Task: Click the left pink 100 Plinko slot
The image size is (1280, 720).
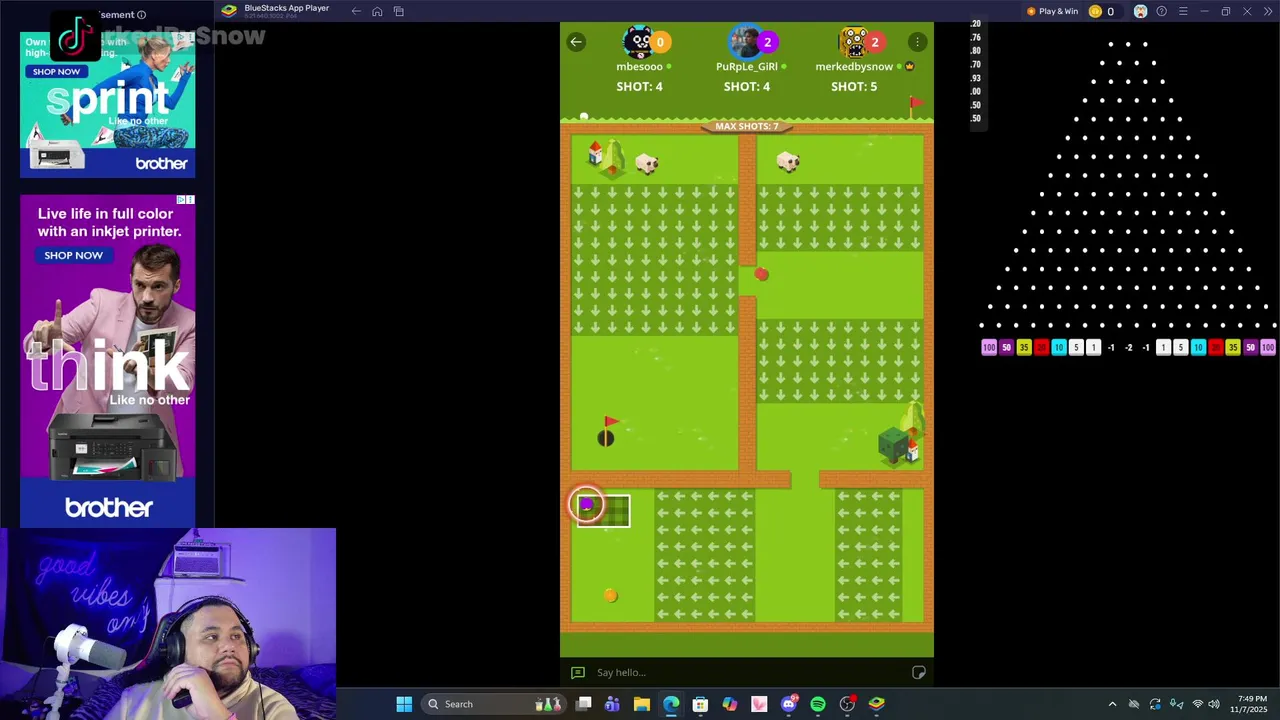Action: [x=989, y=347]
